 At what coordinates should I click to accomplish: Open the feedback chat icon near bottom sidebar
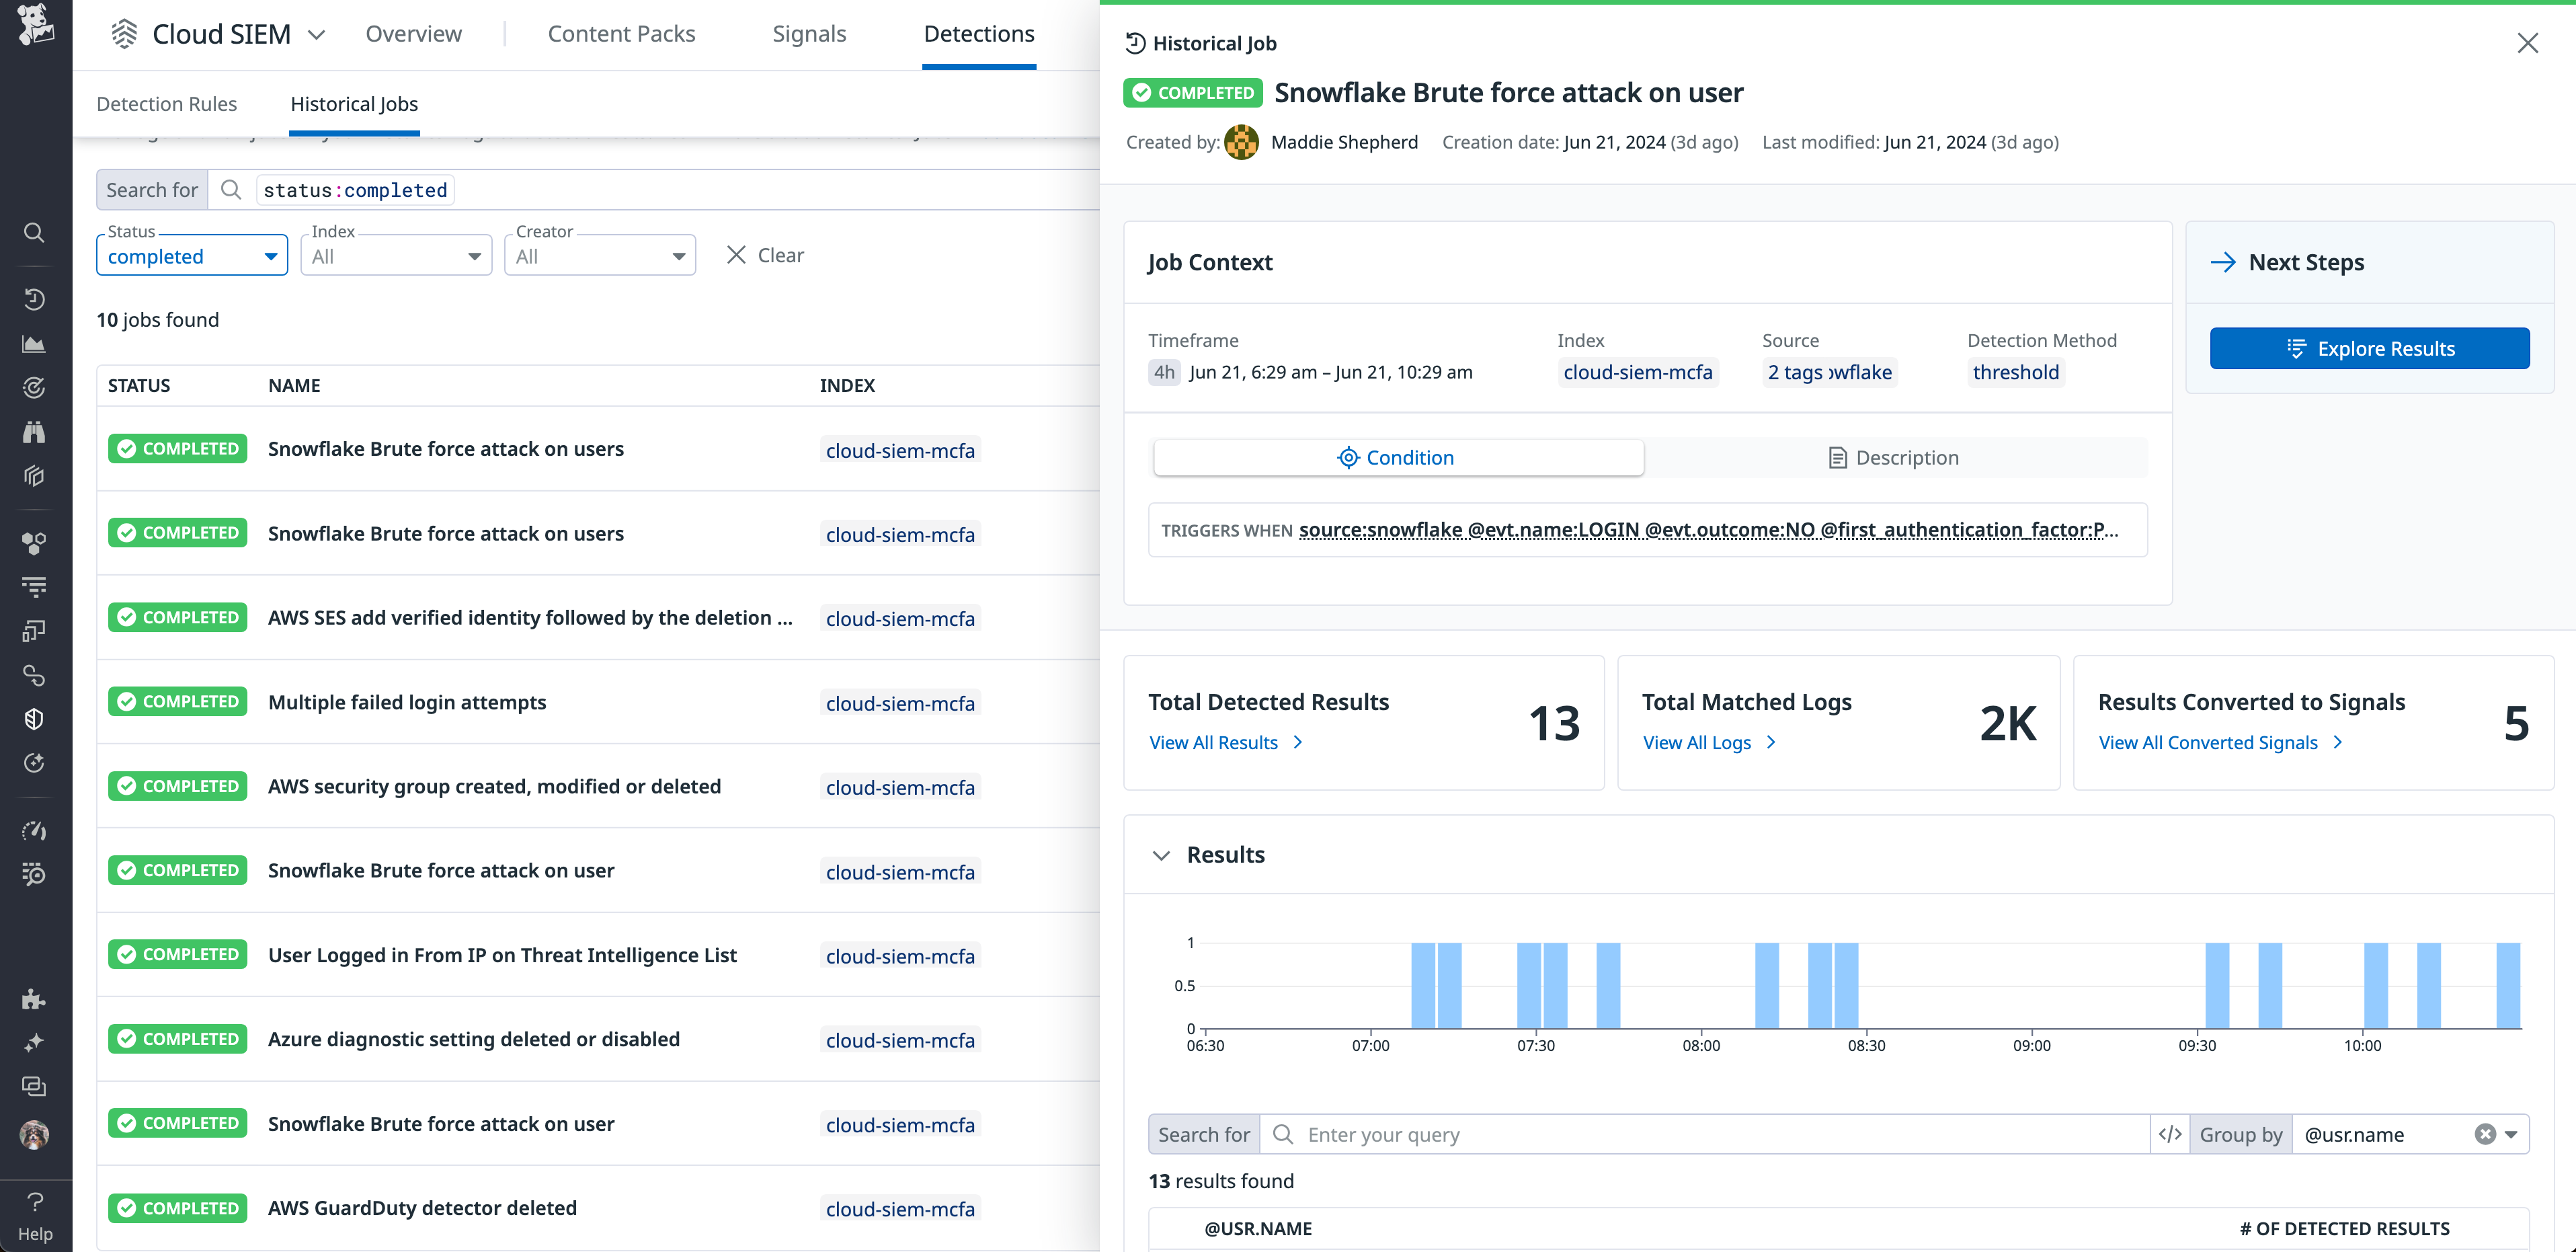tap(34, 1086)
